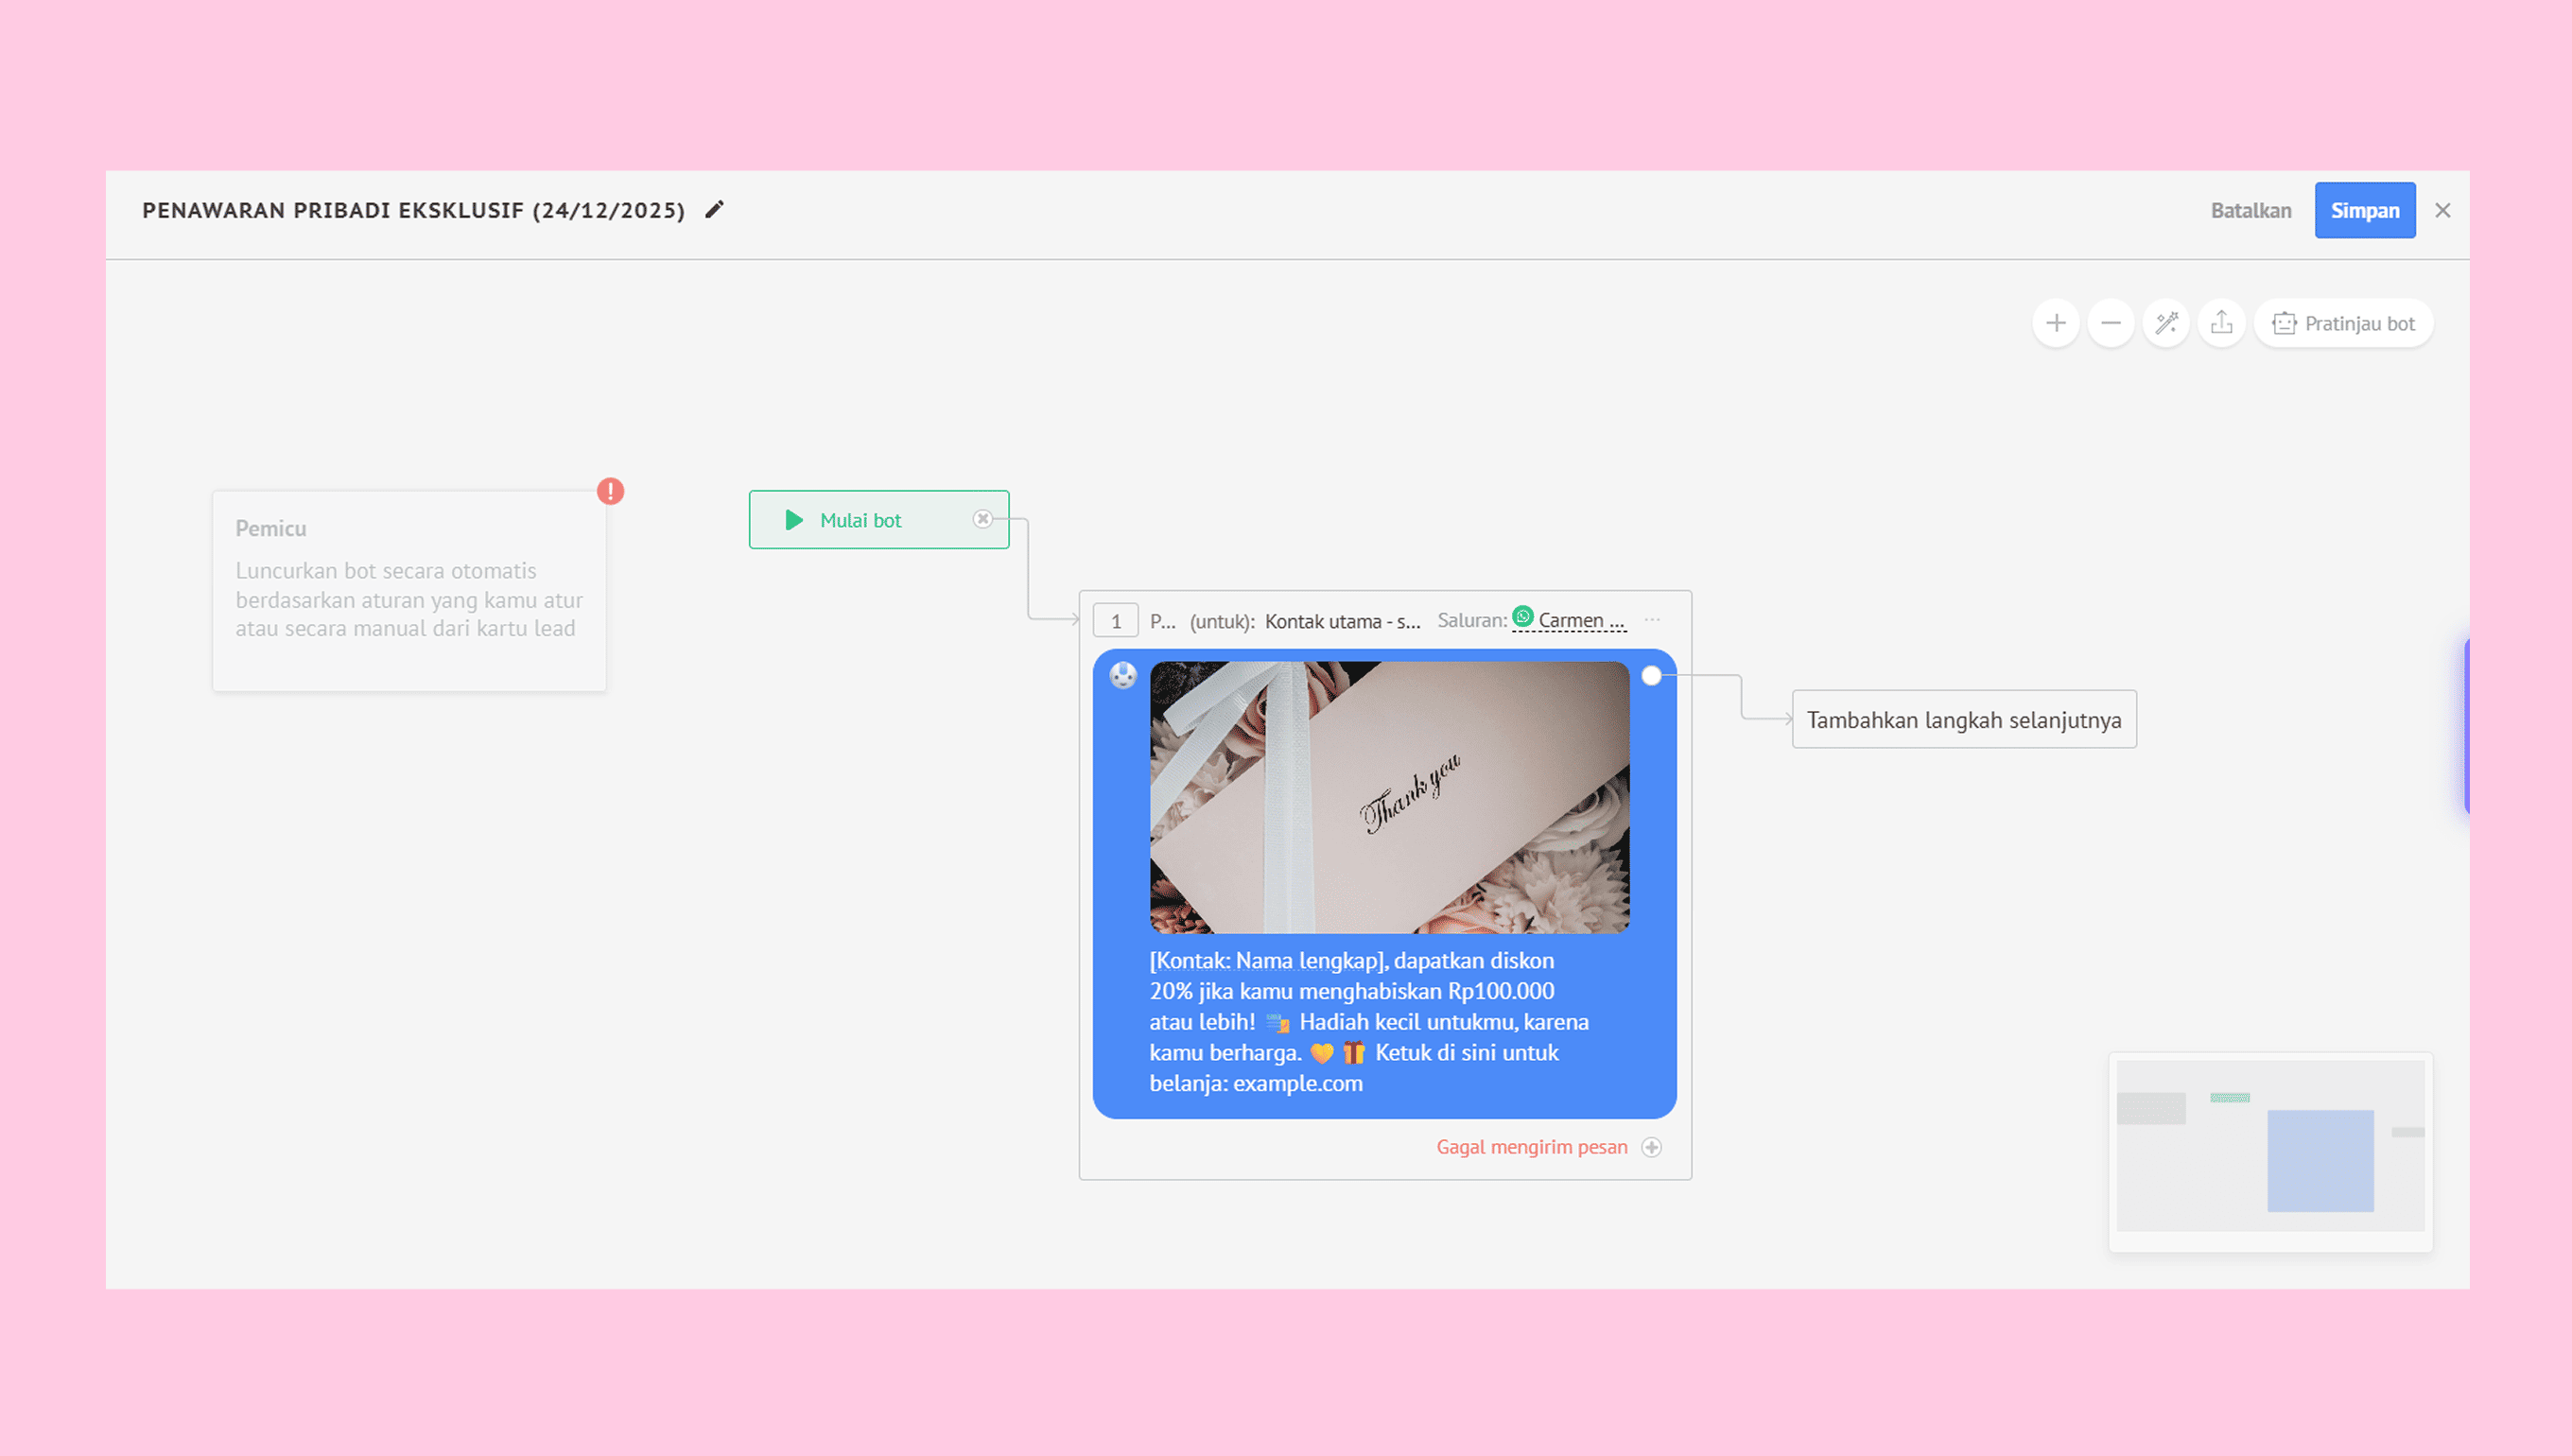The height and width of the screenshot is (1456, 2572).
Task: Click Tambahkan langkah selanjutnya
Action: click(x=1963, y=720)
